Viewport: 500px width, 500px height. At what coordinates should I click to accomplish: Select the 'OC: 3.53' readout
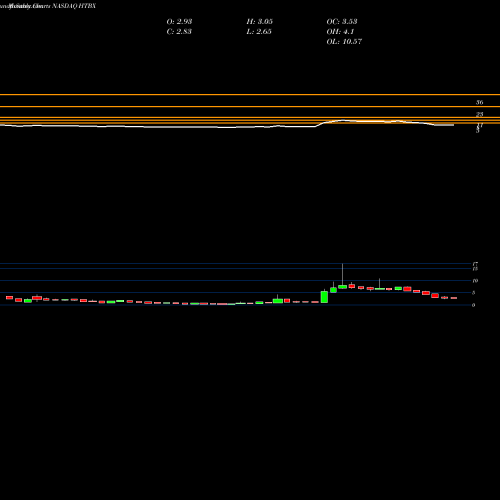coord(342,21)
